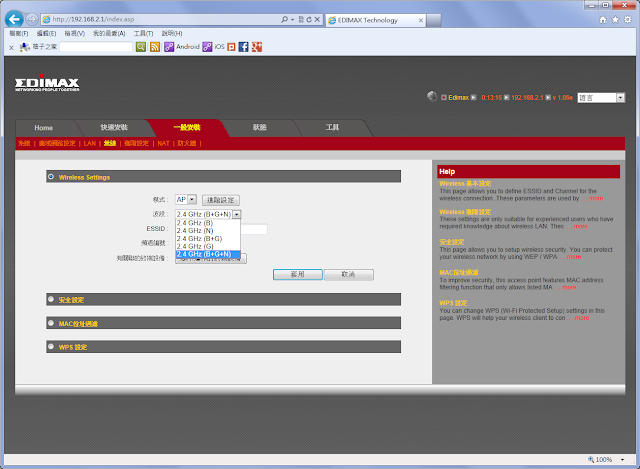Open favorites star icon
The width and height of the screenshot is (640, 469).
[615, 20]
